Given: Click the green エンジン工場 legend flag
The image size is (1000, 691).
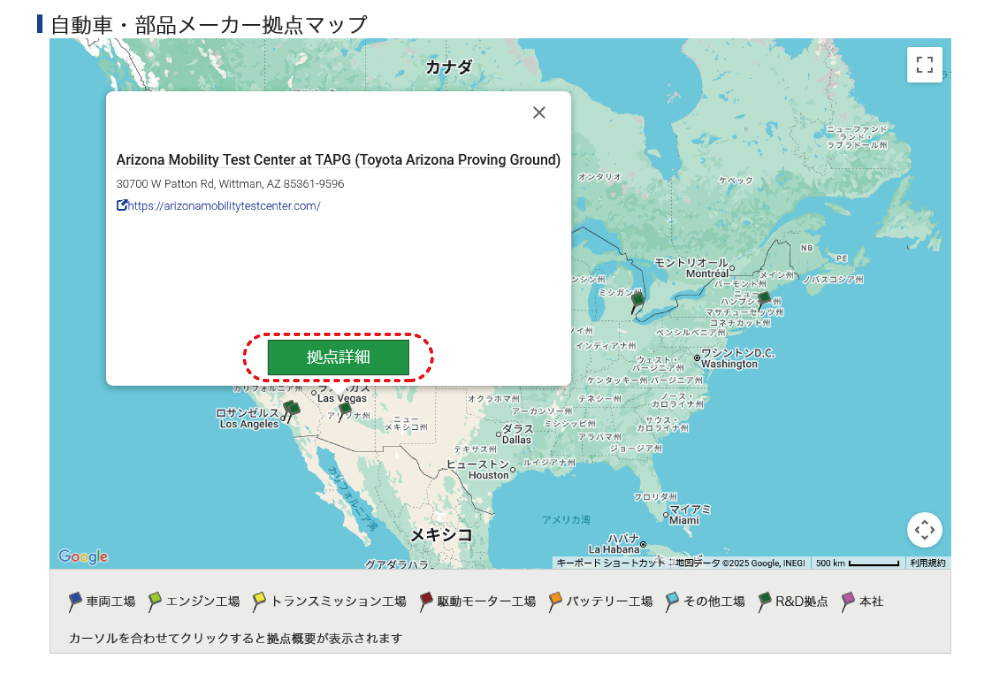Looking at the screenshot, I should click(x=155, y=601).
